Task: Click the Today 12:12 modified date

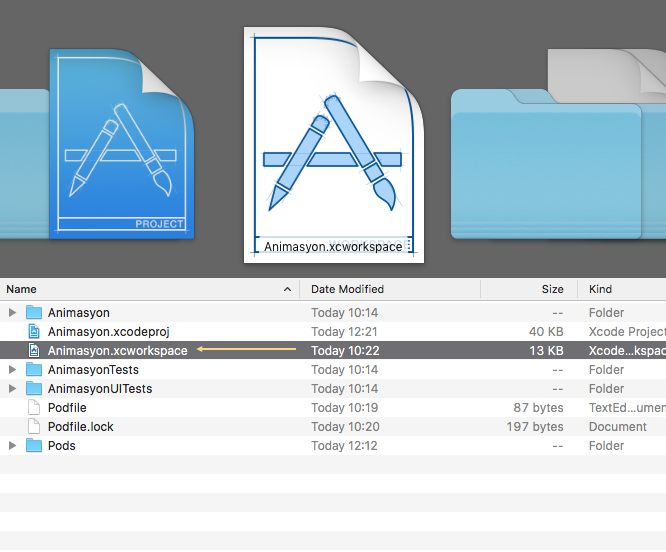Action: [x=344, y=446]
